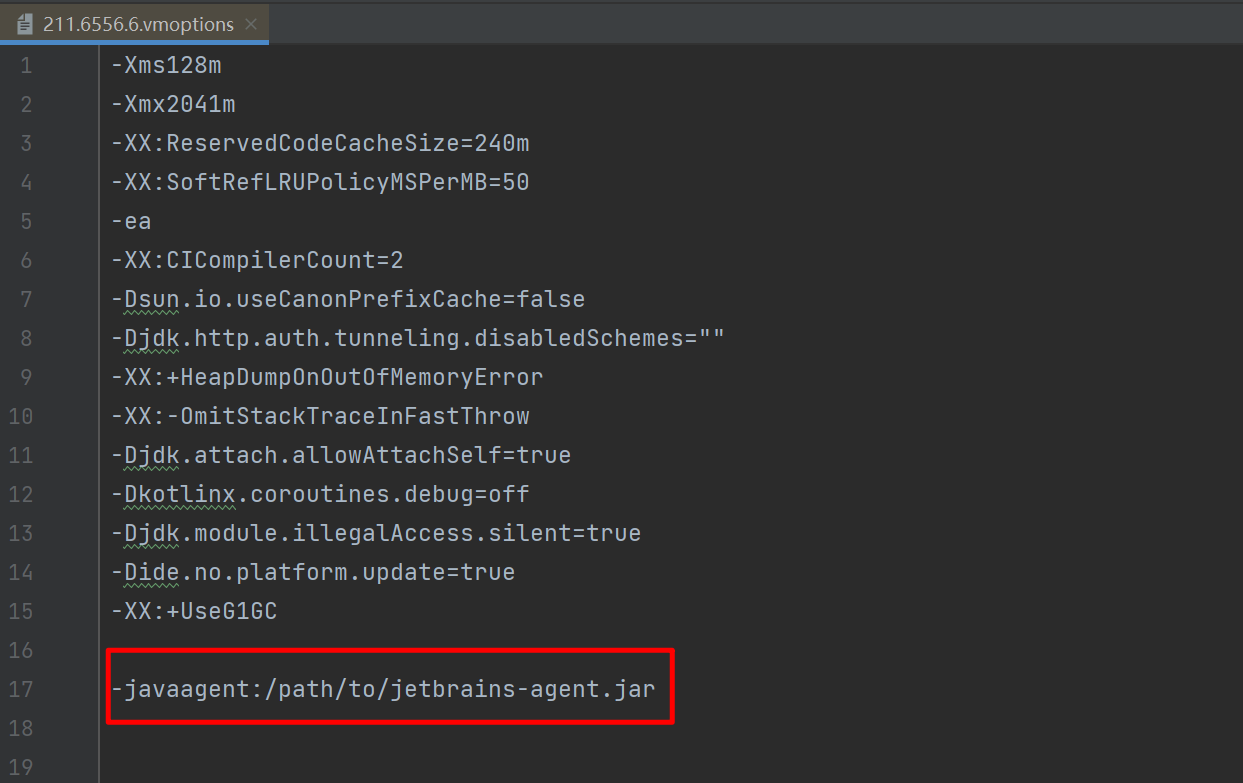Click the -XX:+UseG1GC line

pos(194,611)
